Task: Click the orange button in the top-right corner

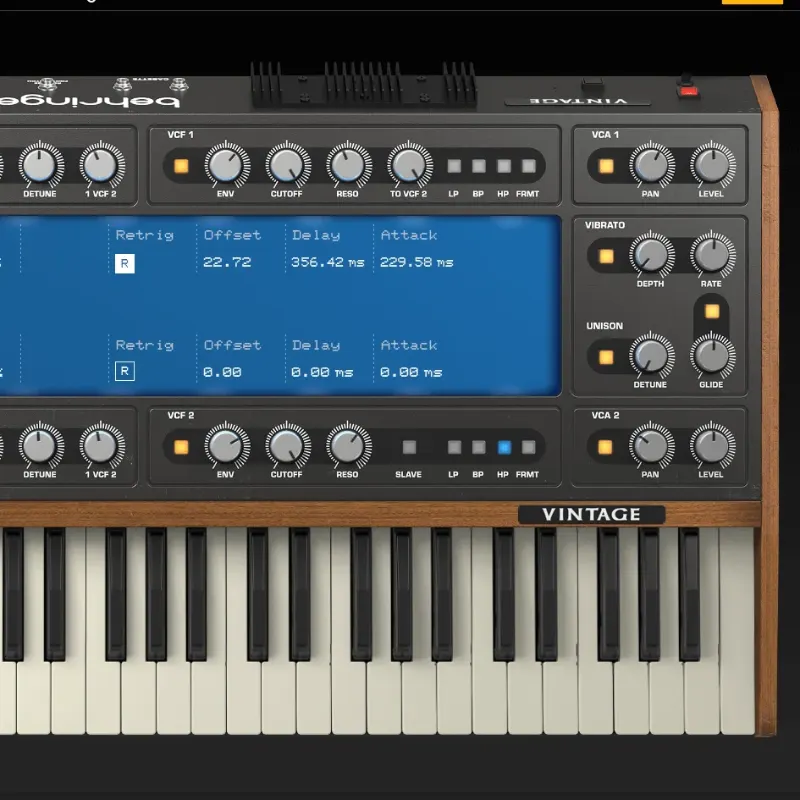Action: coord(752,2)
